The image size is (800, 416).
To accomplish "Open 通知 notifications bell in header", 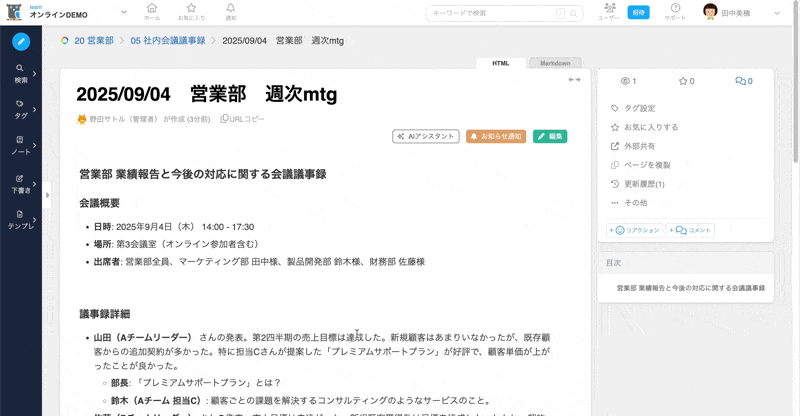I will [231, 12].
